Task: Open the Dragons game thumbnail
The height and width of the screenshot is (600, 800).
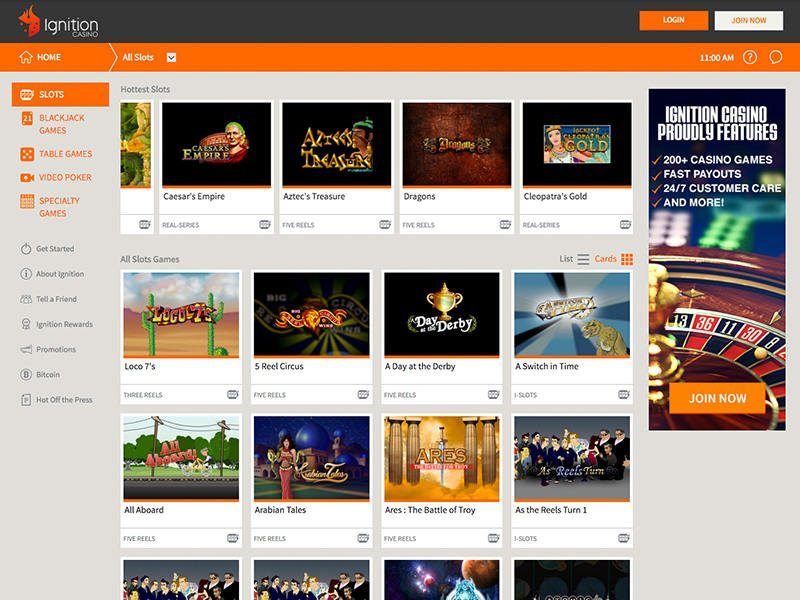Action: 457,144
